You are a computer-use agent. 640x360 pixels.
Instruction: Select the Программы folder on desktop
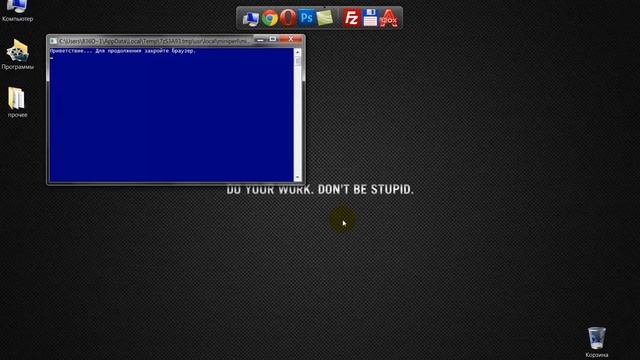(x=17, y=54)
